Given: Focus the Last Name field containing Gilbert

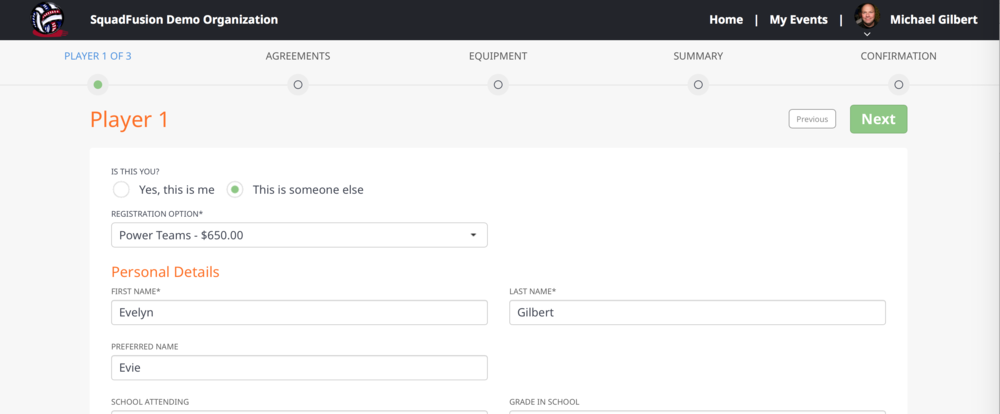Looking at the screenshot, I should point(698,312).
